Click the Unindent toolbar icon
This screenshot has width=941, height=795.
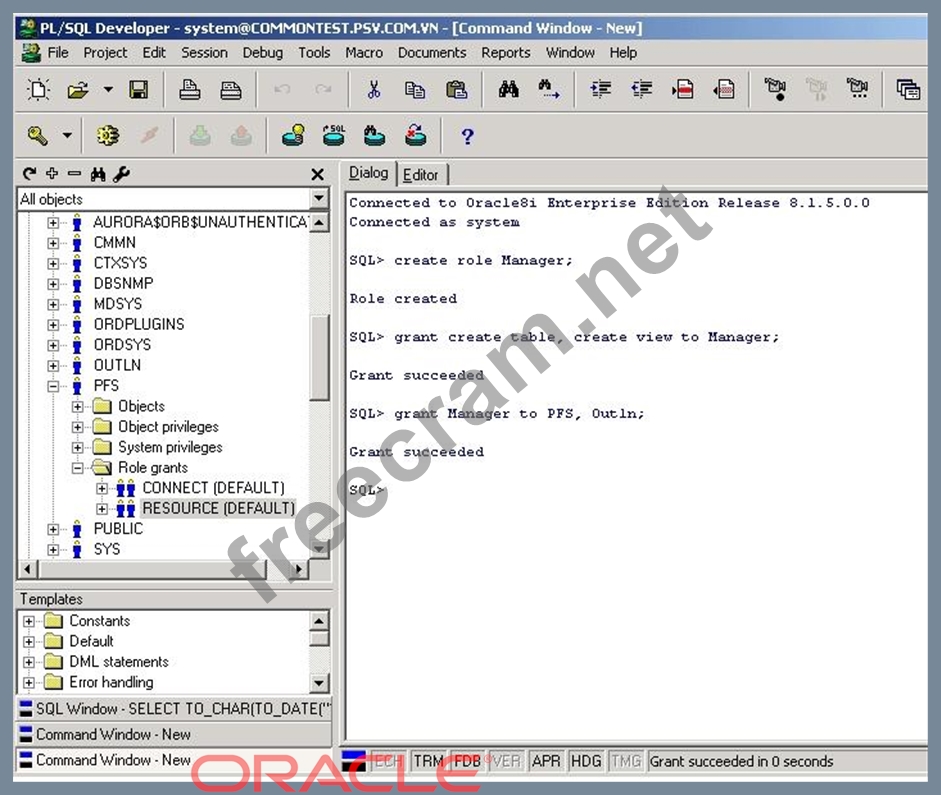[x=642, y=89]
